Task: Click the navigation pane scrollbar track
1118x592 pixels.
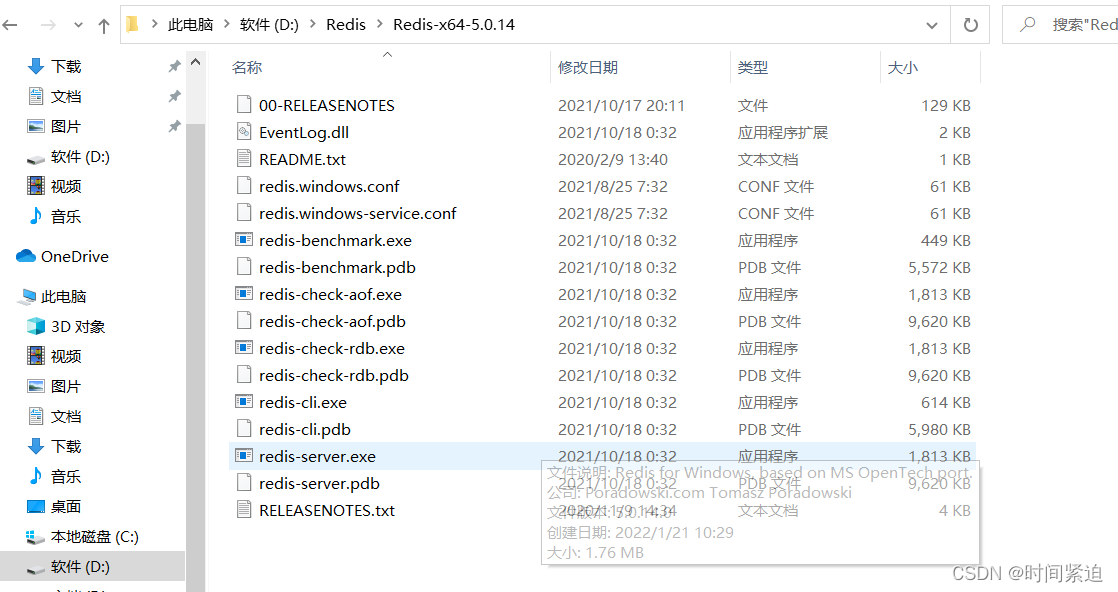Action: click(195, 357)
